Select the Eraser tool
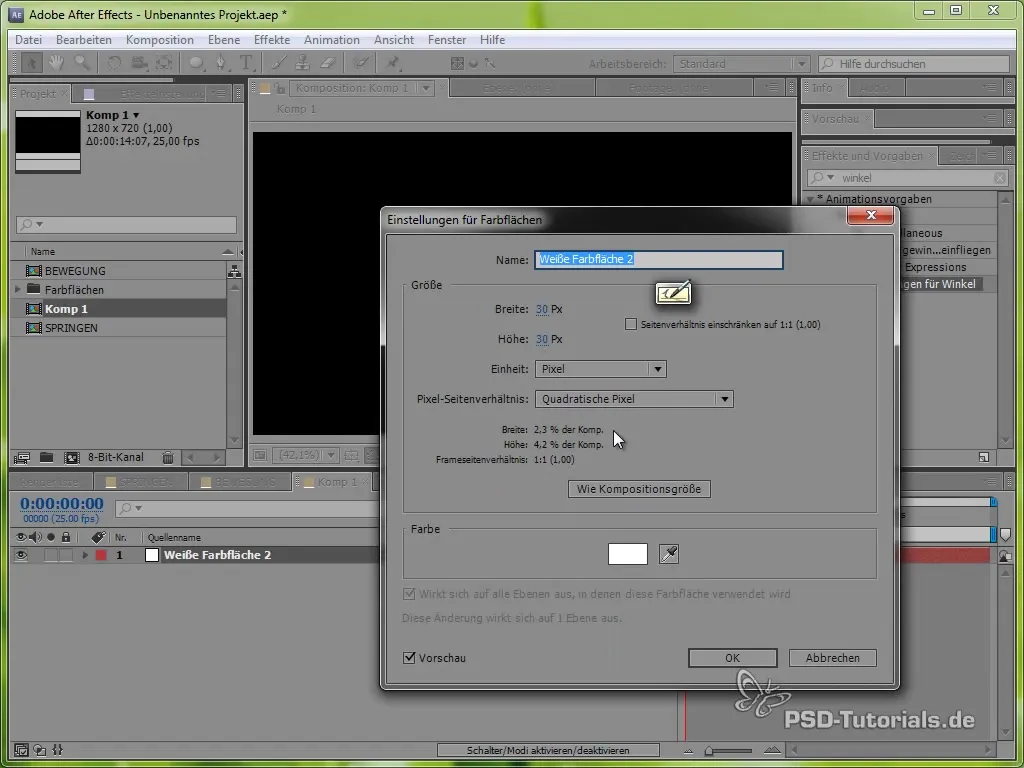The height and width of the screenshot is (768, 1024). [x=328, y=63]
